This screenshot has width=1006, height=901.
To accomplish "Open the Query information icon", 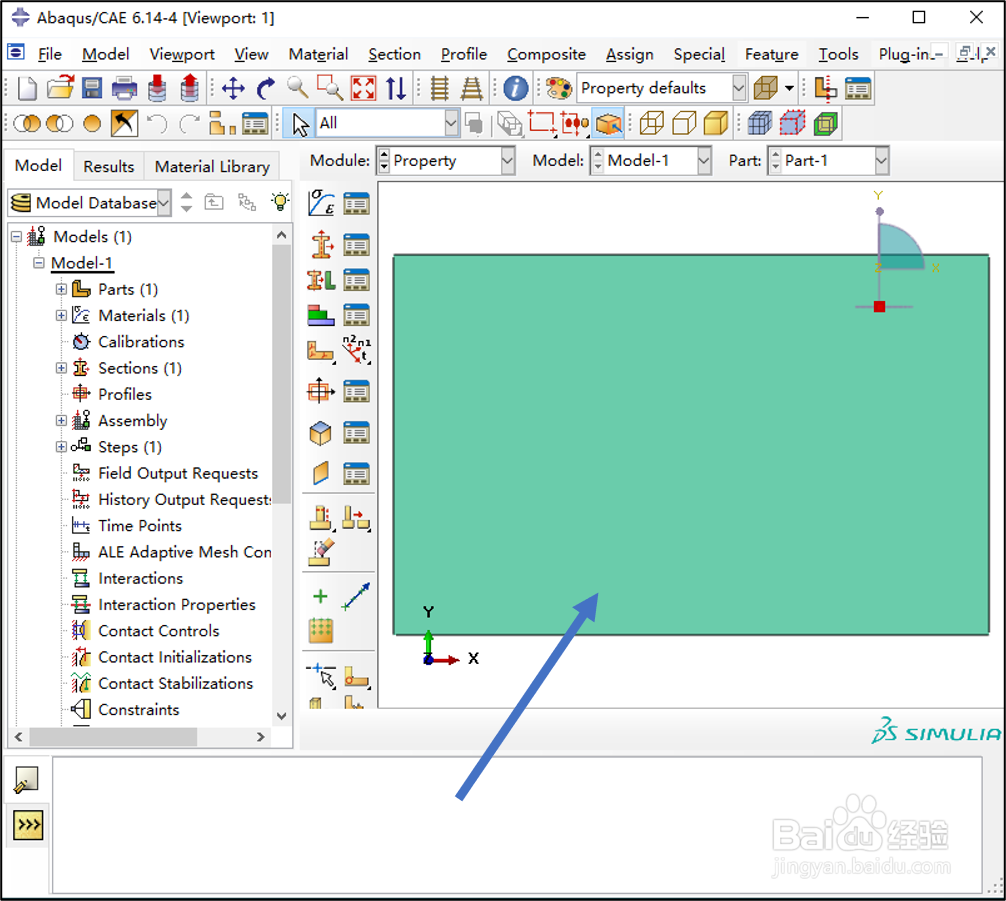I will [x=515, y=88].
